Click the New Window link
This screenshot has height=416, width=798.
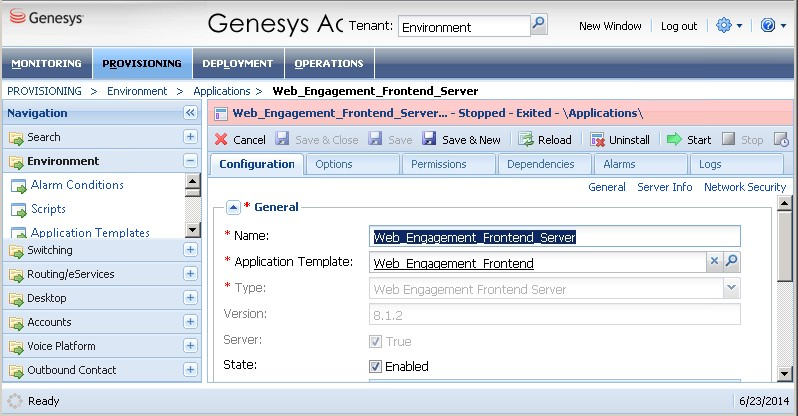(x=610, y=26)
